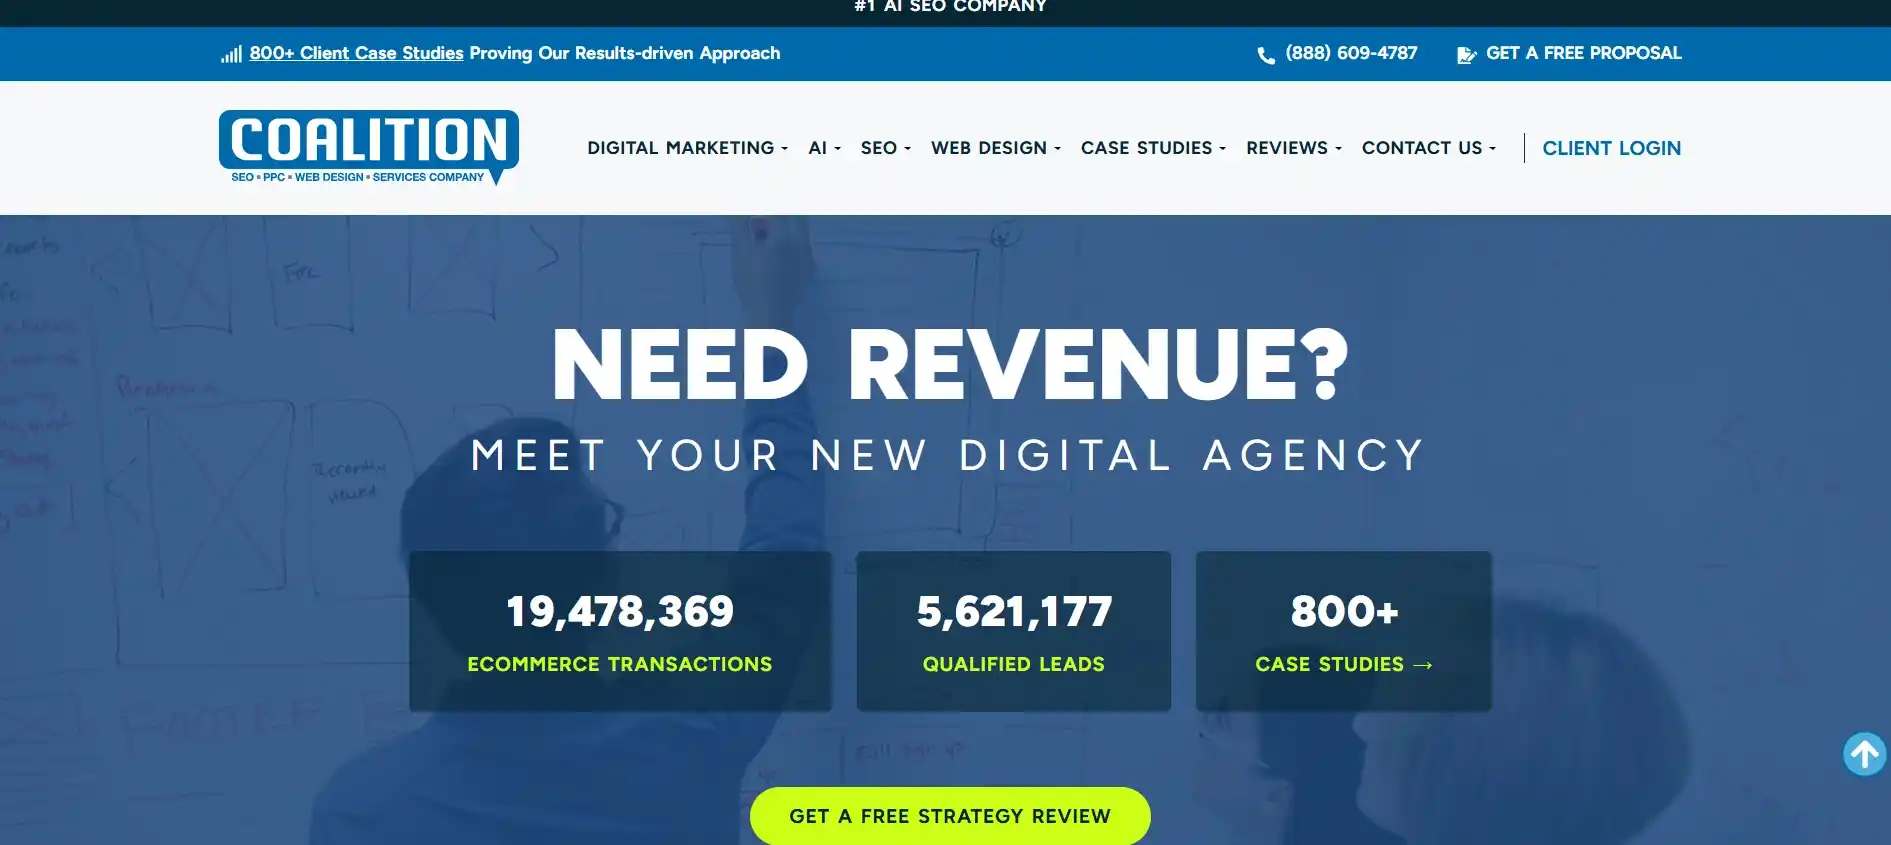Click the 5,621,177 Qualified Leads card

[x=1013, y=631]
